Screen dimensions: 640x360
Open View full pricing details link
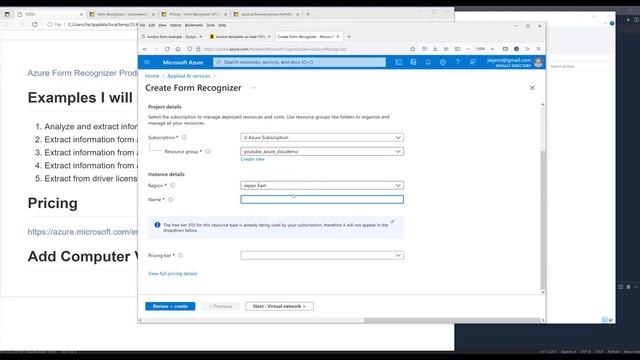[x=173, y=273]
